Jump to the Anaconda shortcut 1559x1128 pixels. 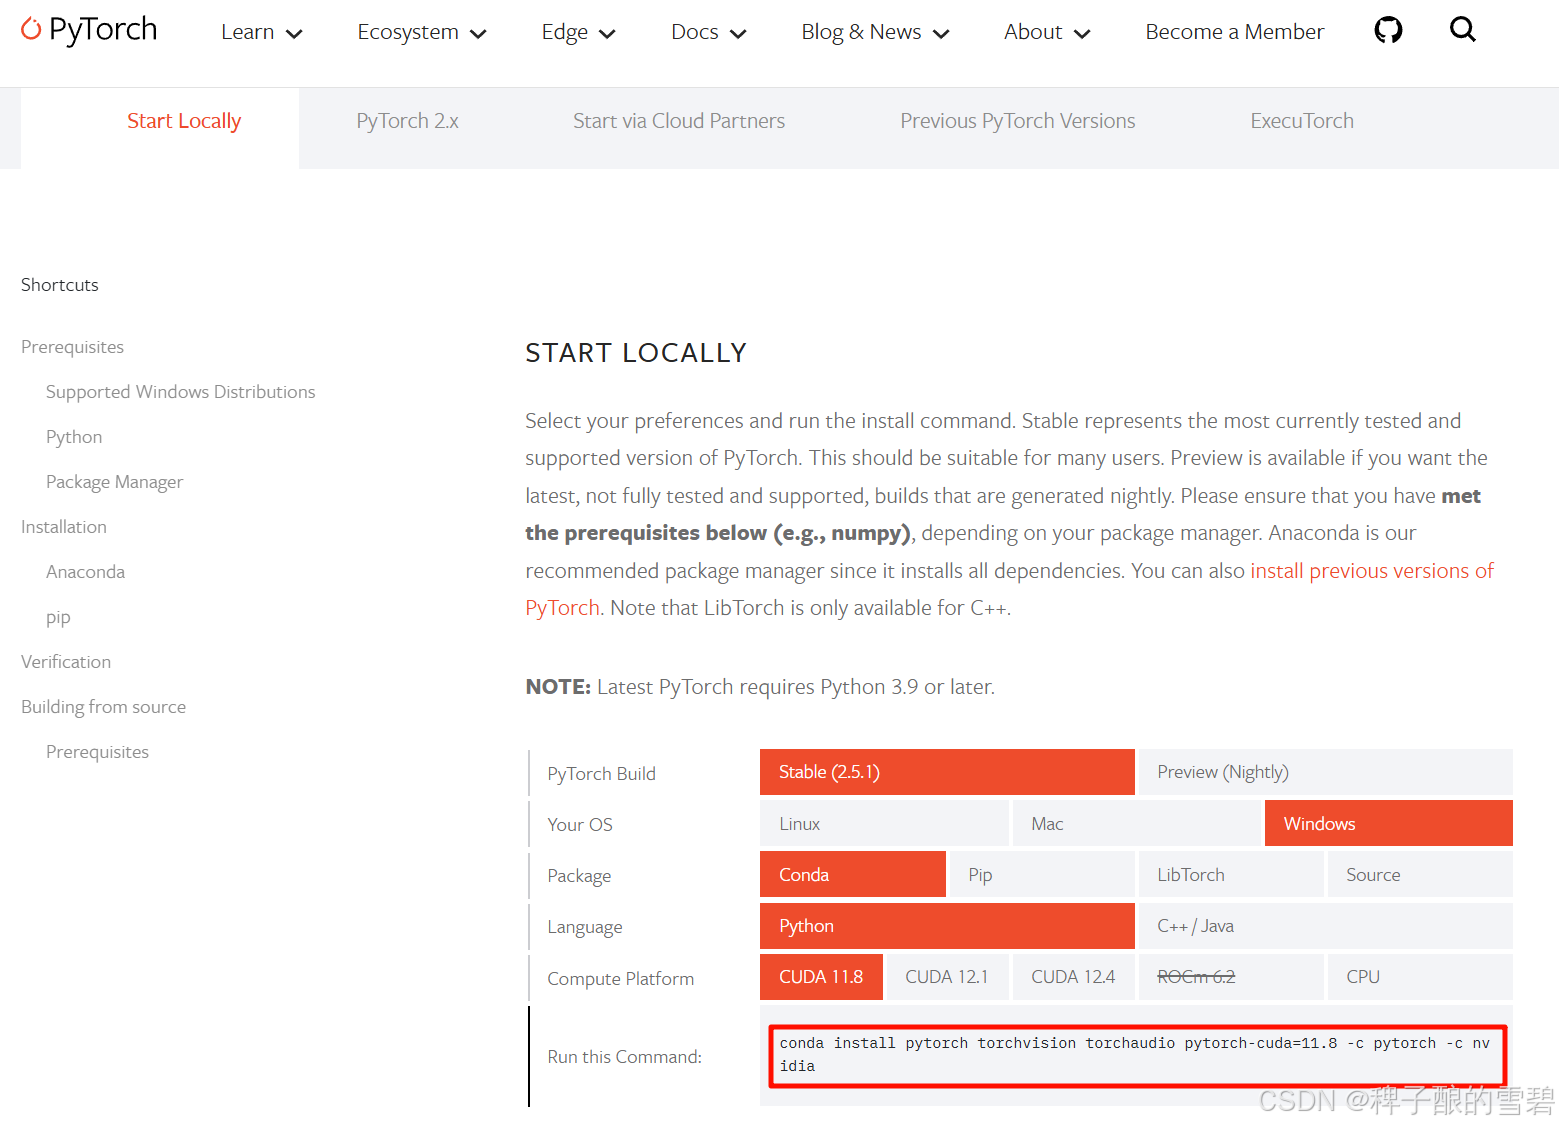pyautogui.click(x=85, y=572)
